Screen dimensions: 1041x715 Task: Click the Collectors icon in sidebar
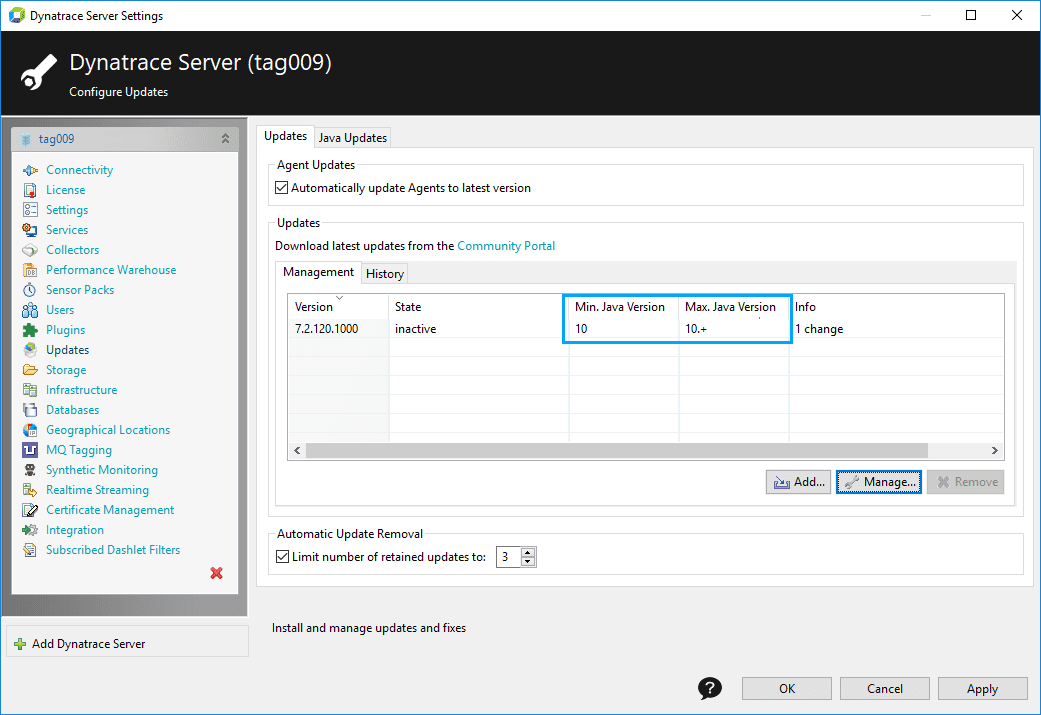coord(30,250)
